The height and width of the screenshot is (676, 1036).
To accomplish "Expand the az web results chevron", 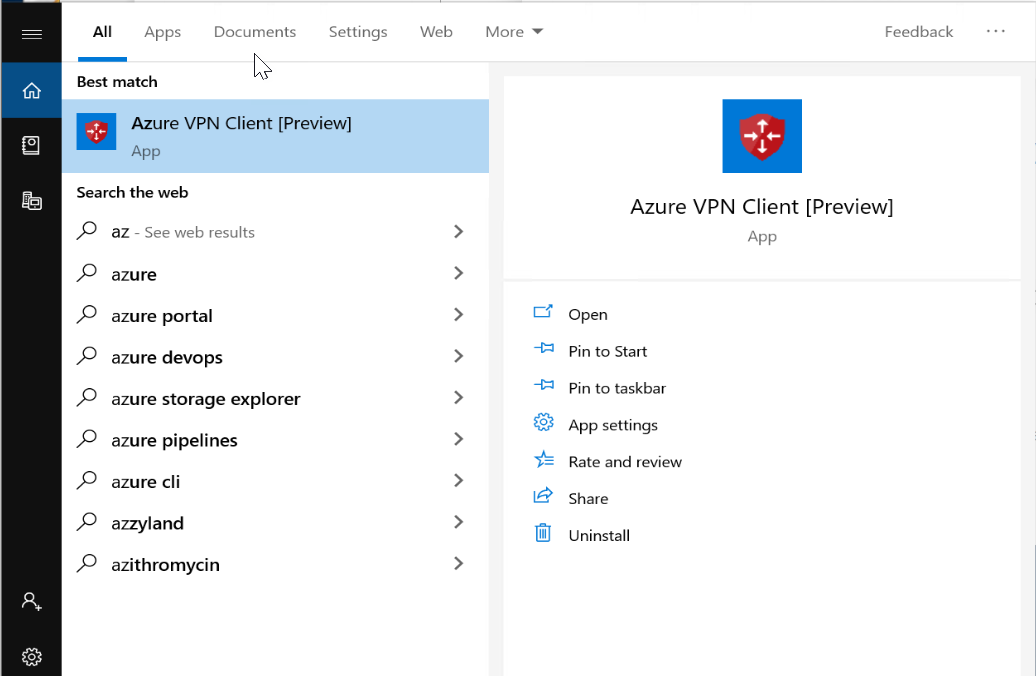I will click(x=459, y=231).
